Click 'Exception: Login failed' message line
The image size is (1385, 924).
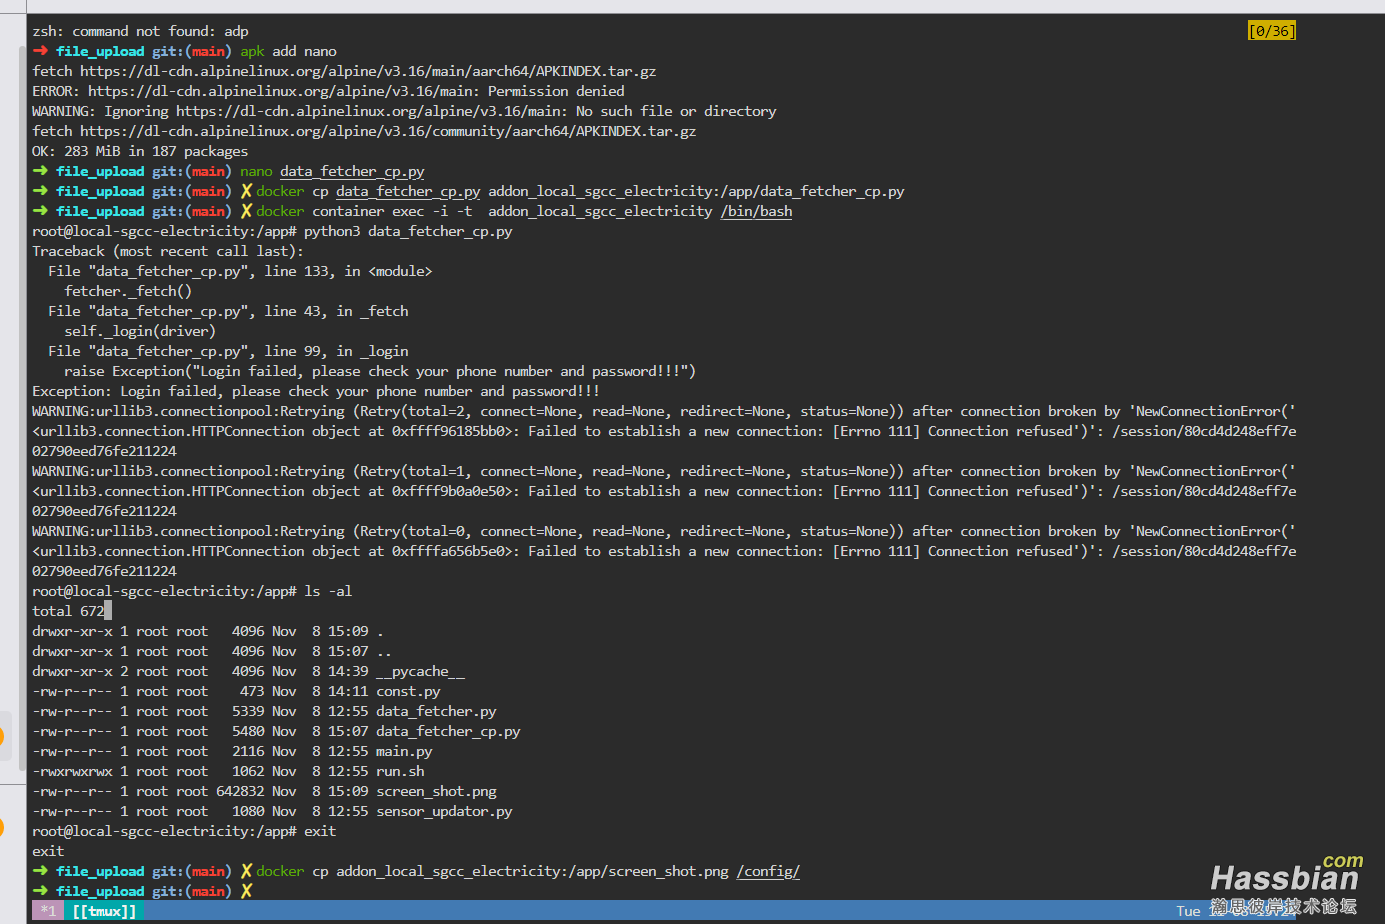[x=316, y=391]
